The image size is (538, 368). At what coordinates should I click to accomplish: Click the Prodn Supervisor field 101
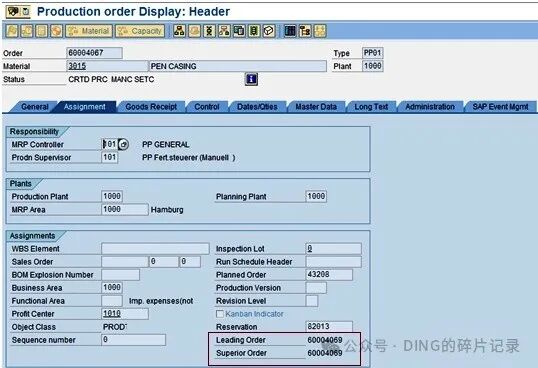point(110,157)
